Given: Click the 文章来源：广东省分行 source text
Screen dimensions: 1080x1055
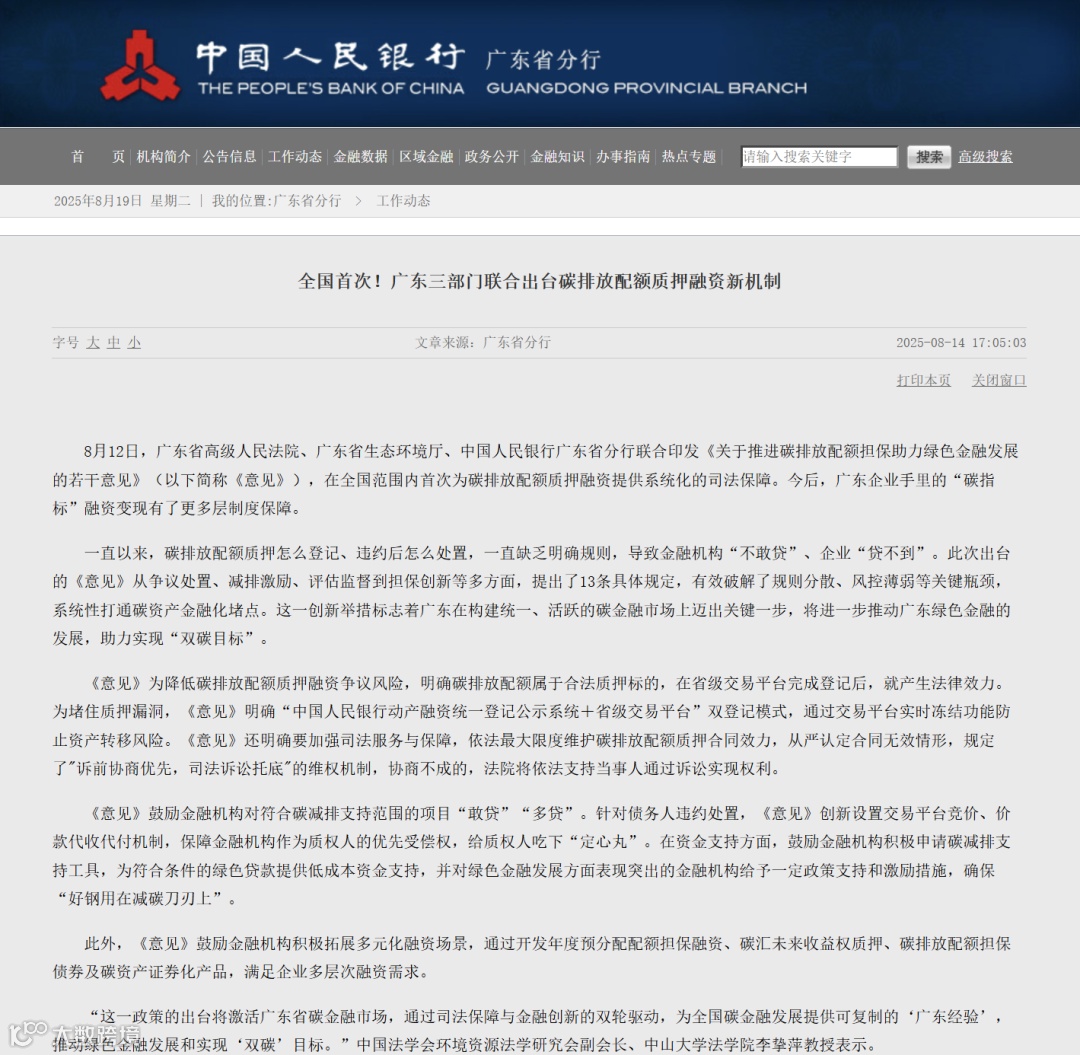Looking at the screenshot, I should [x=483, y=342].
